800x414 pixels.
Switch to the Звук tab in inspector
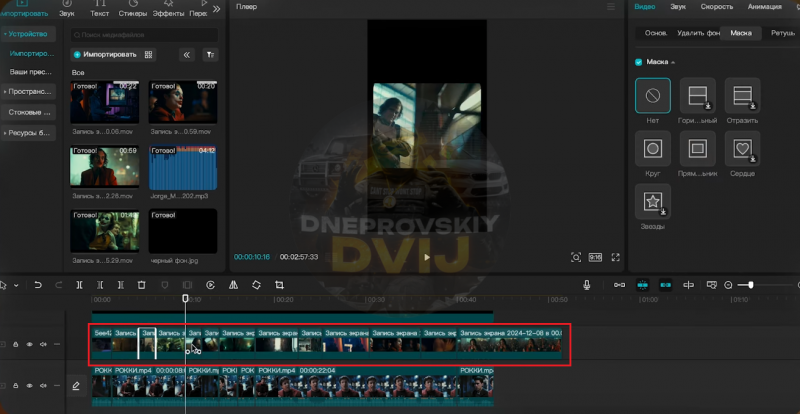click(678, 7)
